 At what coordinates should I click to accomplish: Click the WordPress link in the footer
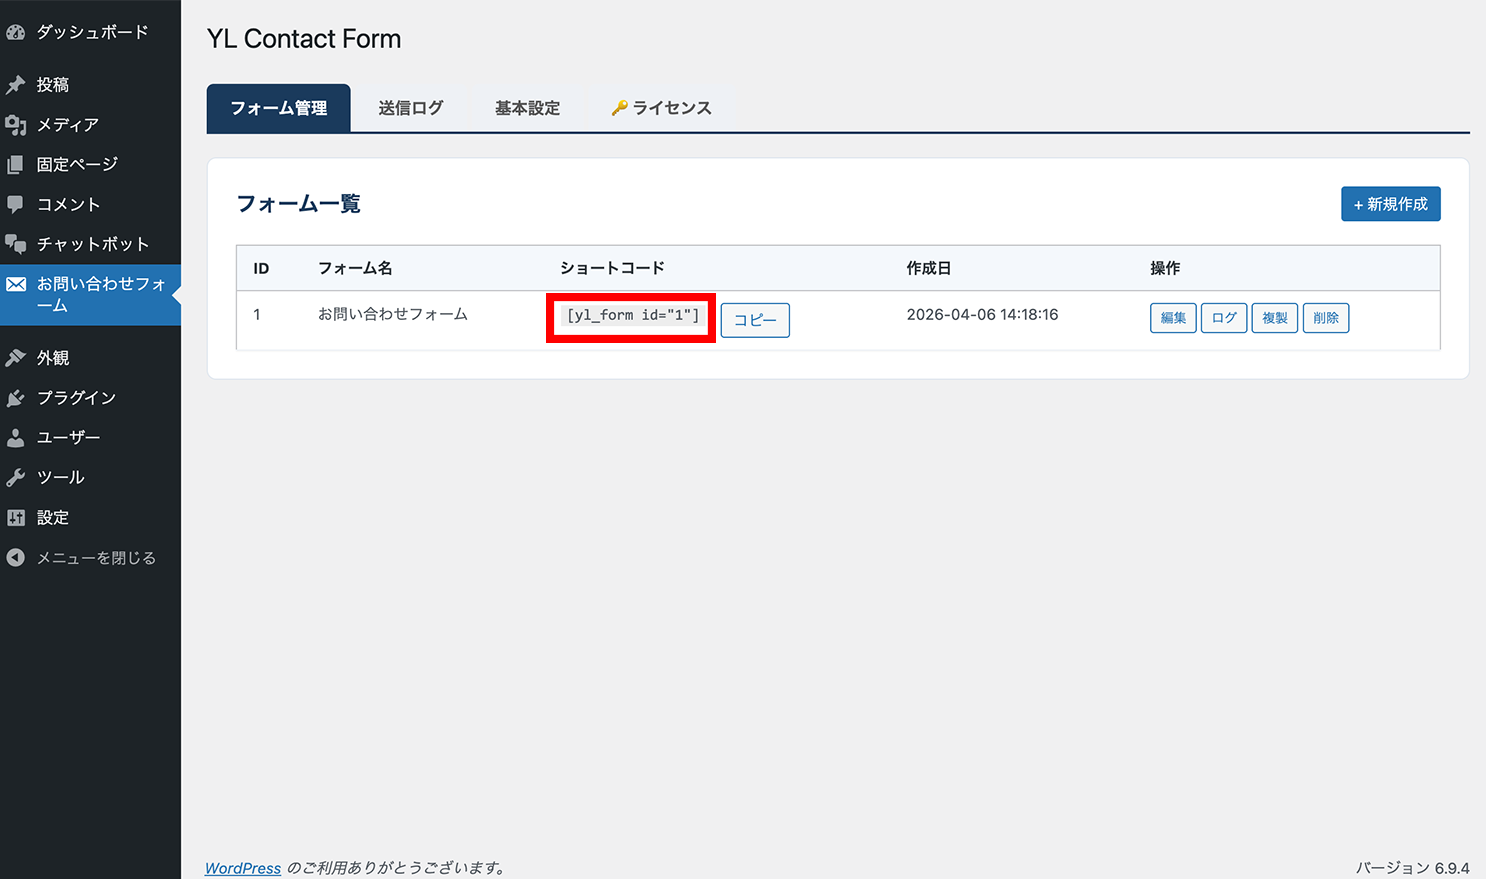243,868
